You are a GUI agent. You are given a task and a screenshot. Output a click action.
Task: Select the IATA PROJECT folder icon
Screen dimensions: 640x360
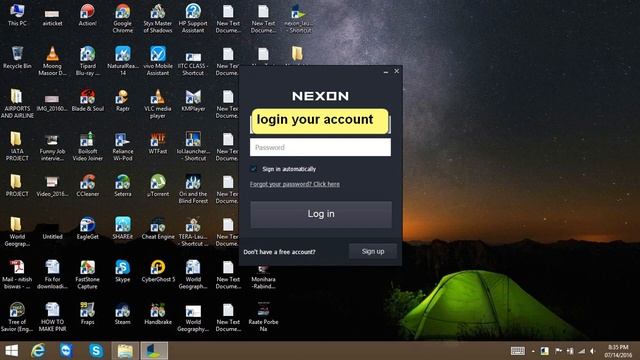click(17, 146)
